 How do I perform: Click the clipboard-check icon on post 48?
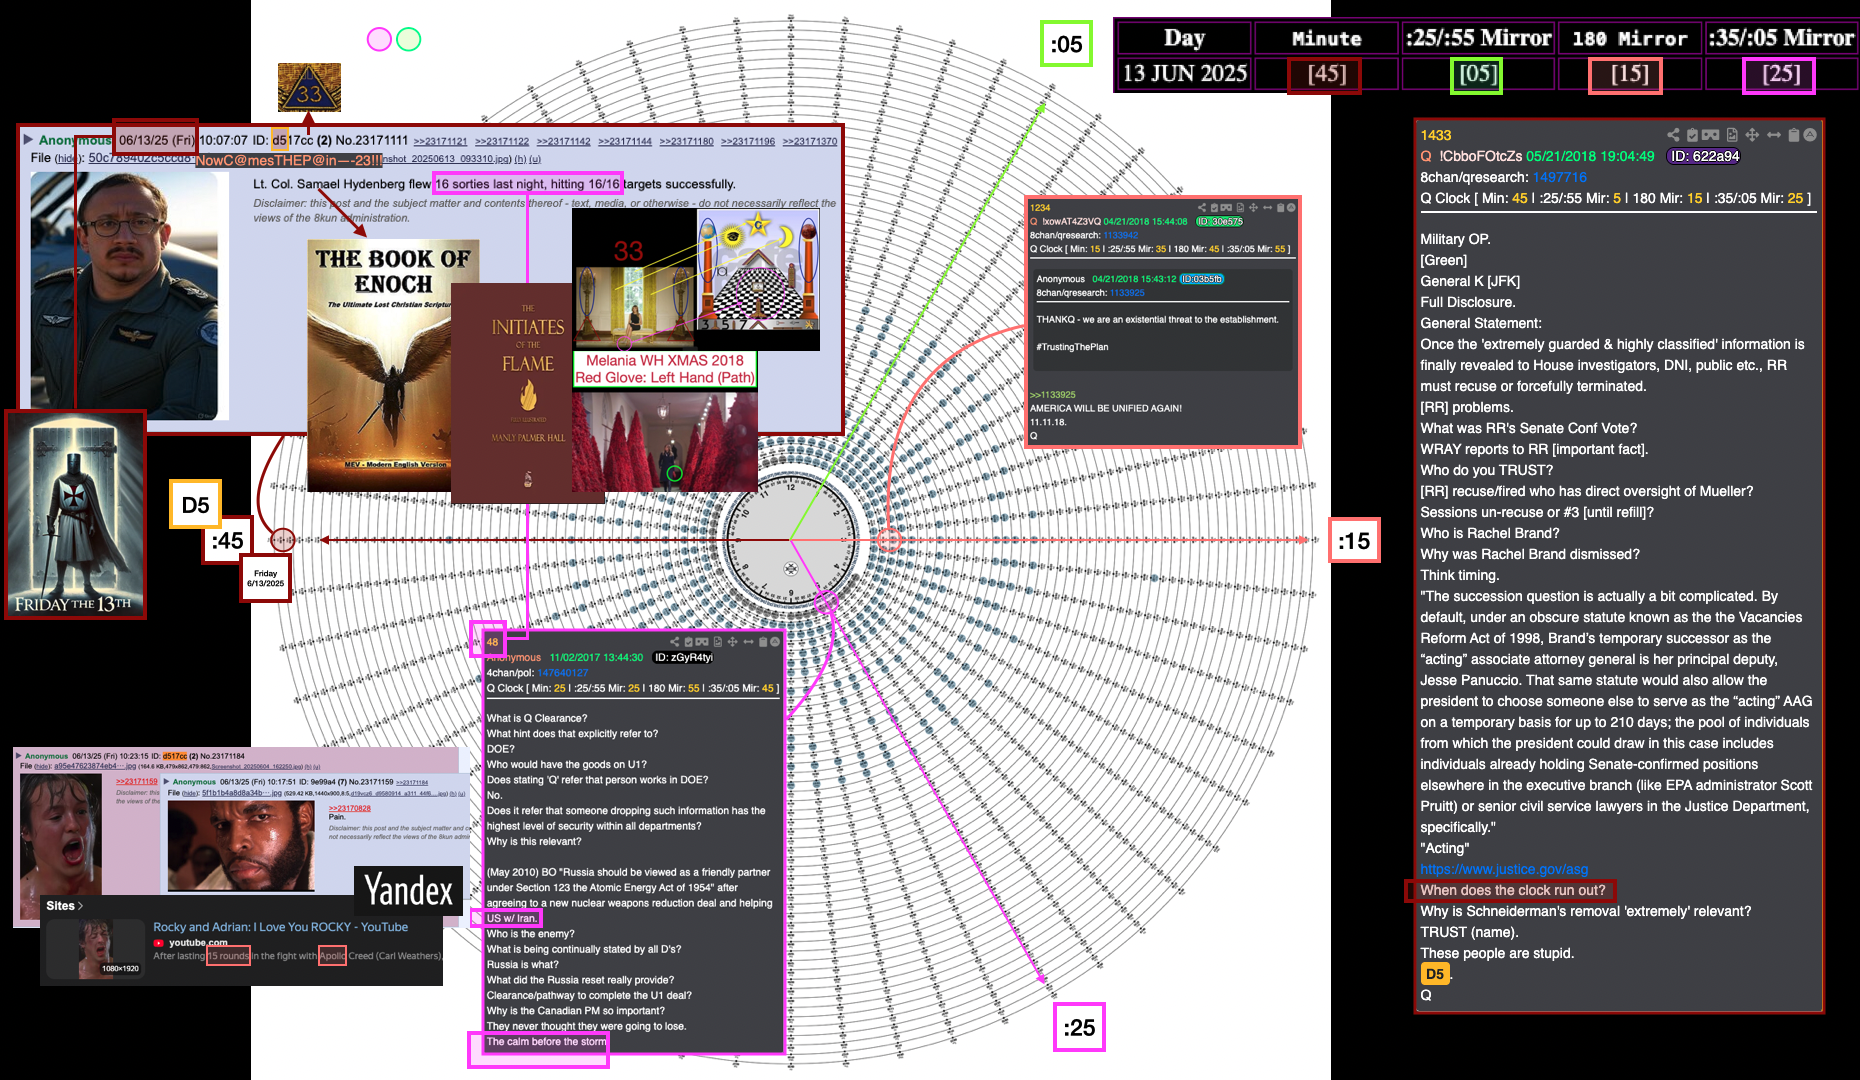[689, 642]
